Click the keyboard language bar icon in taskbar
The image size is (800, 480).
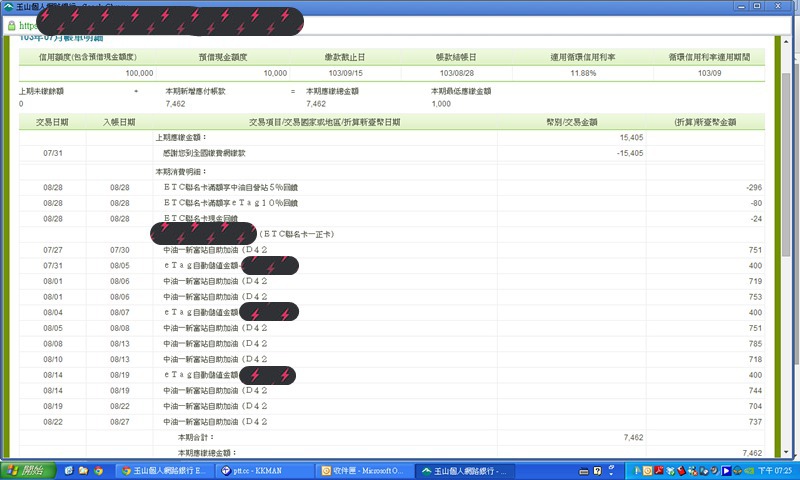point(585,471)
